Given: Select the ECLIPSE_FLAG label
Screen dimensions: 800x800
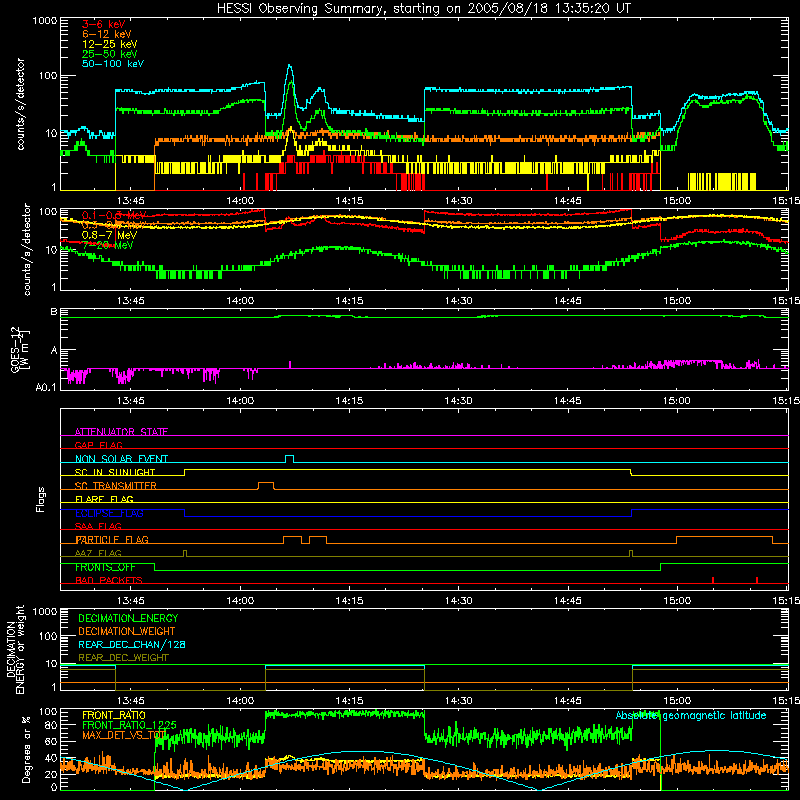Looking at the screenshot, I should (x=109, y=513).
